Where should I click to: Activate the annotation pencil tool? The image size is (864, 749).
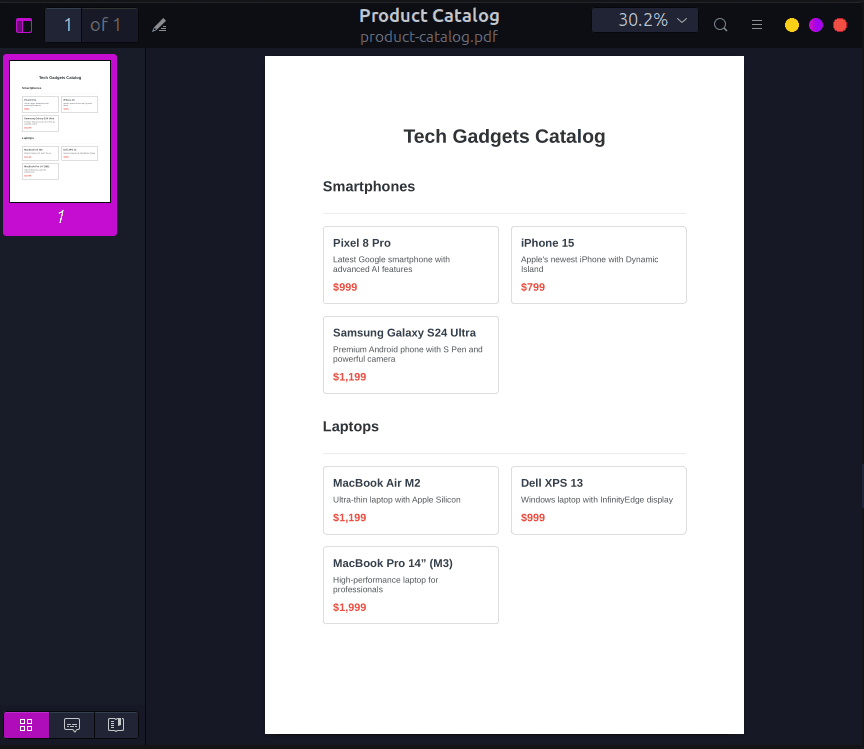159,24
